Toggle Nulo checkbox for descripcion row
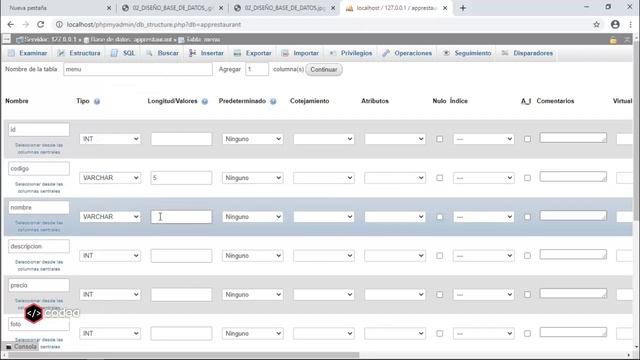Screen dimensions: 640x360 pyautogui.click(x=440, y=256)
